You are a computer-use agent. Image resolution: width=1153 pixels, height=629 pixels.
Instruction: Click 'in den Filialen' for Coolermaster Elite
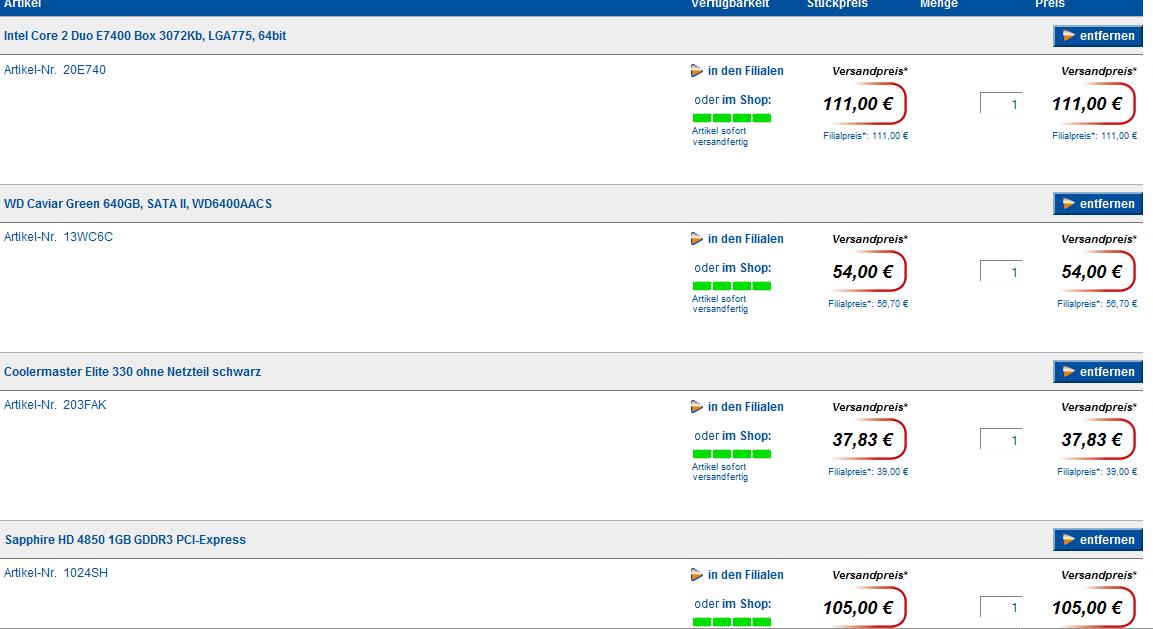tap(745, 407)
